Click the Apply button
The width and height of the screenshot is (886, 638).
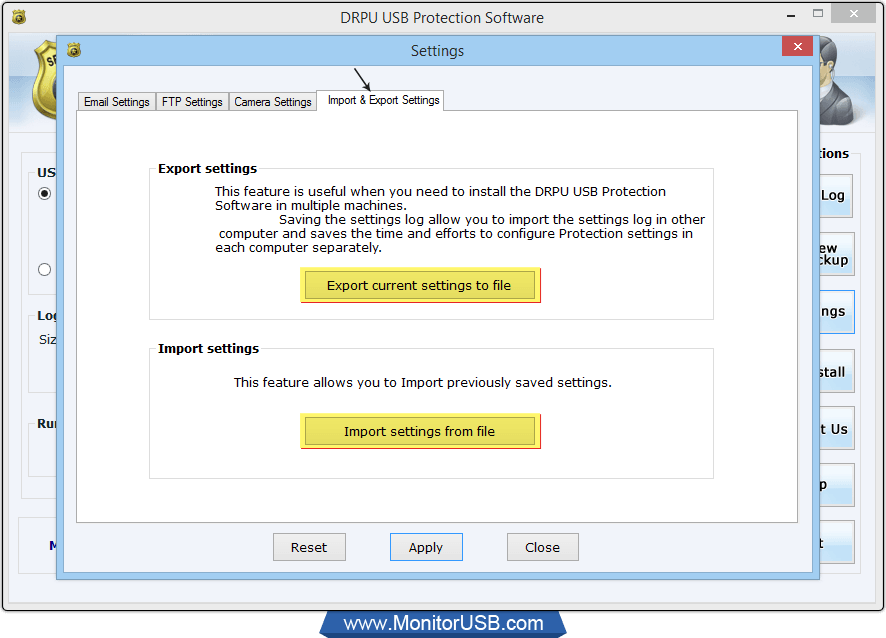click(x=426, y=547)
